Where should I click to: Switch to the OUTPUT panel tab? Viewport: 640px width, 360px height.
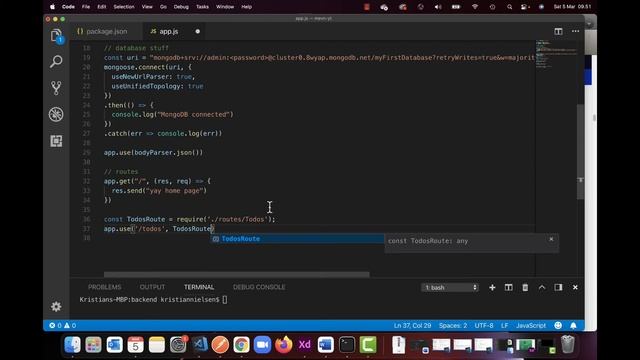click(x=152, y=287)
